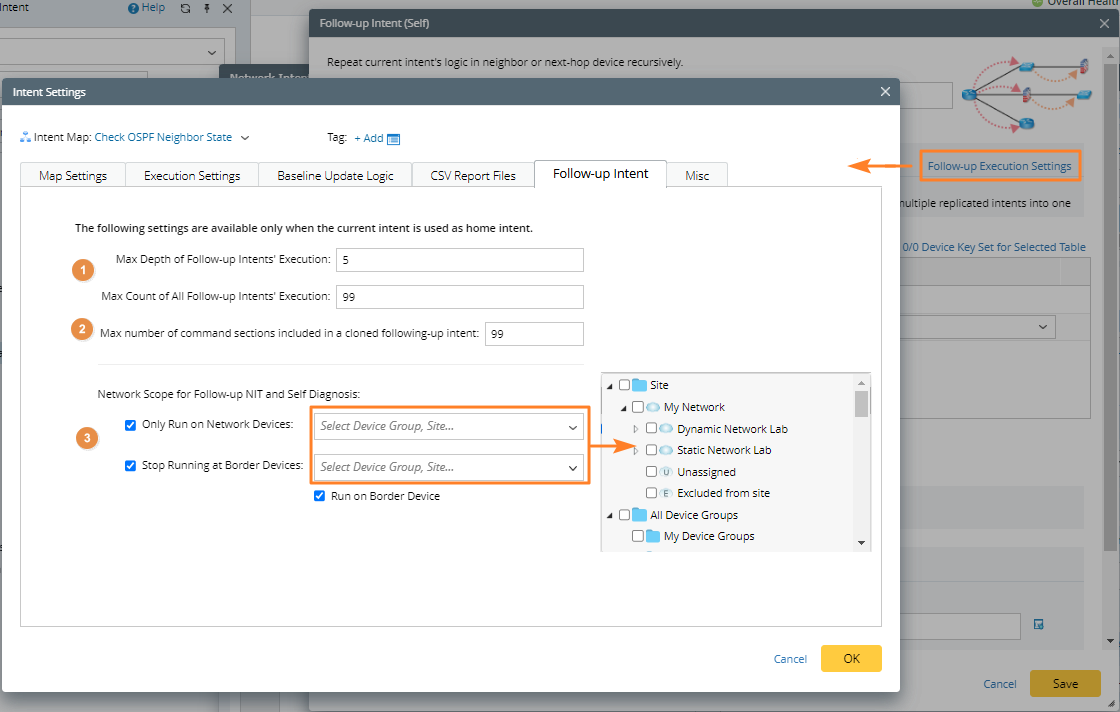
Task: Click the Max Depth input field
Action: click(x=459, y=260)
